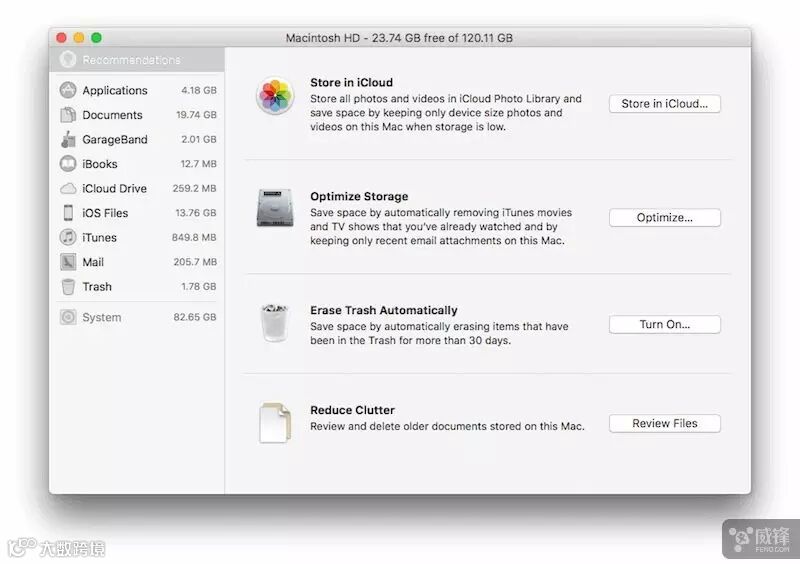The image size is (800, 564).
Task: Select the GarageBand category label
Action: pos(115,139)
